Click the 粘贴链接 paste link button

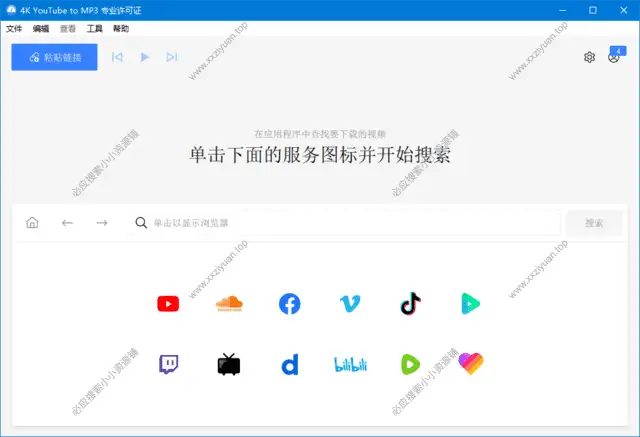click(54, 57)
